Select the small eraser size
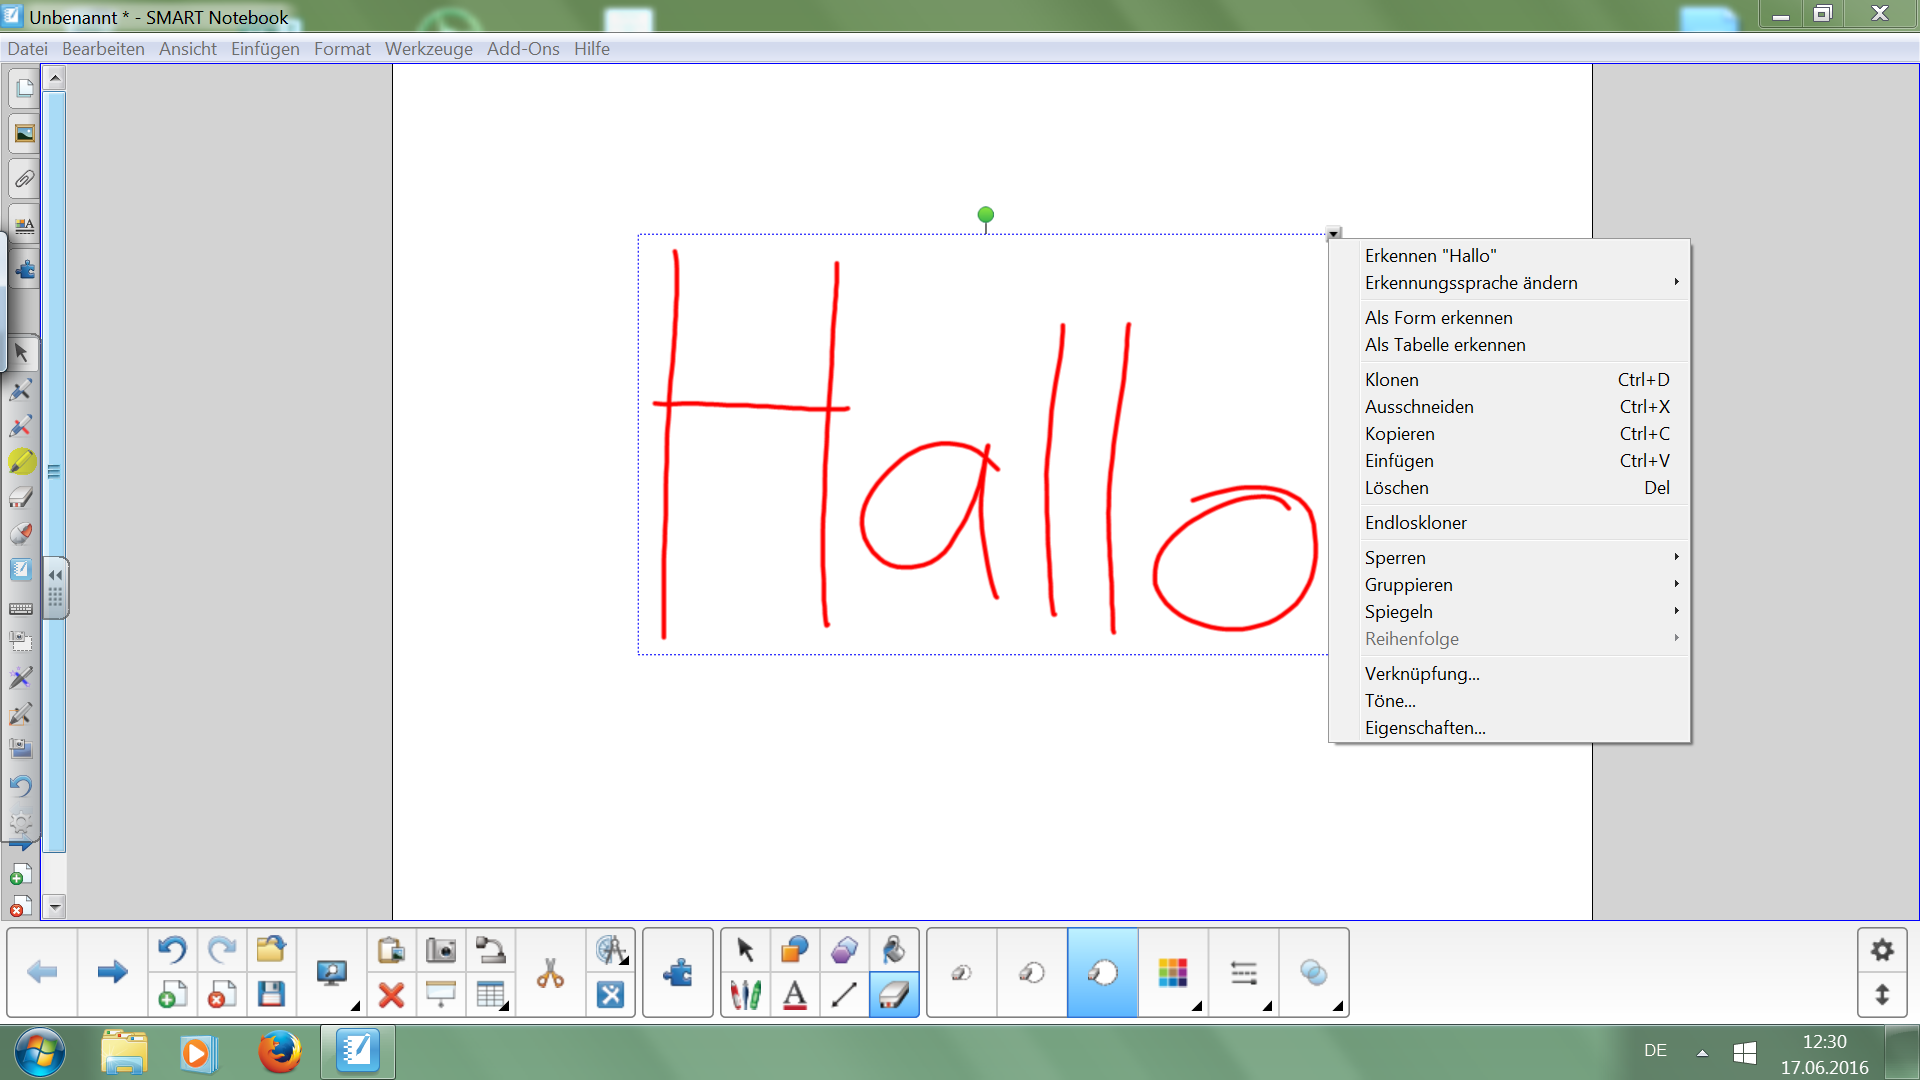 [961, 972]
